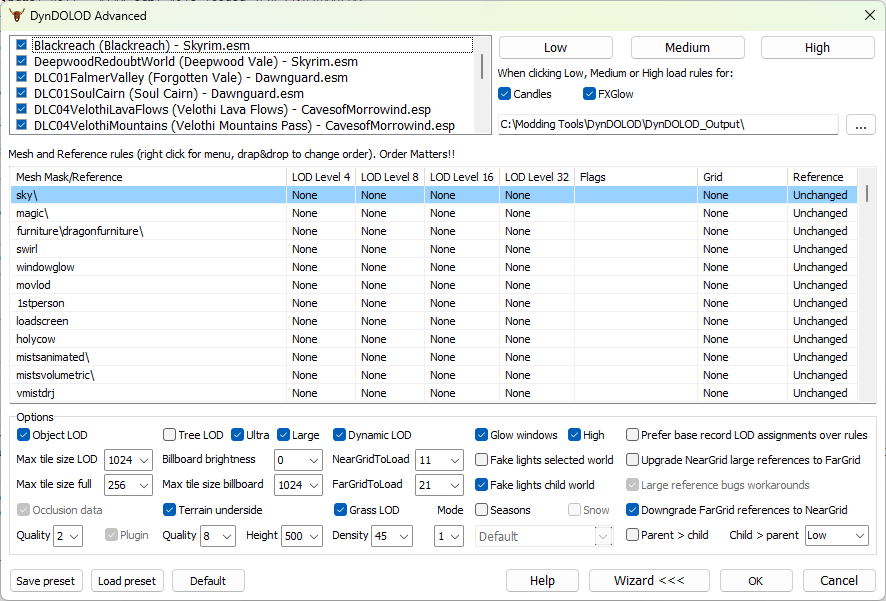The height and width of the screenshot is (601, 886).
Task: Open Height dropdown showing 500
Action: tap(302, 536)
